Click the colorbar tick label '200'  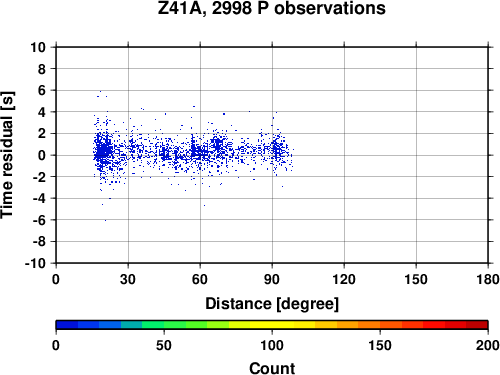[x=488, y=345]
